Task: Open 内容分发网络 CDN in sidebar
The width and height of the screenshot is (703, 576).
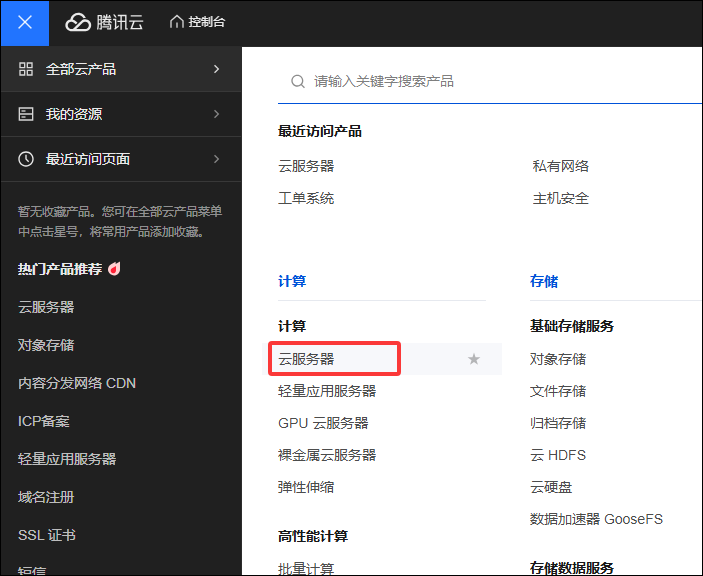Action: 77,383
